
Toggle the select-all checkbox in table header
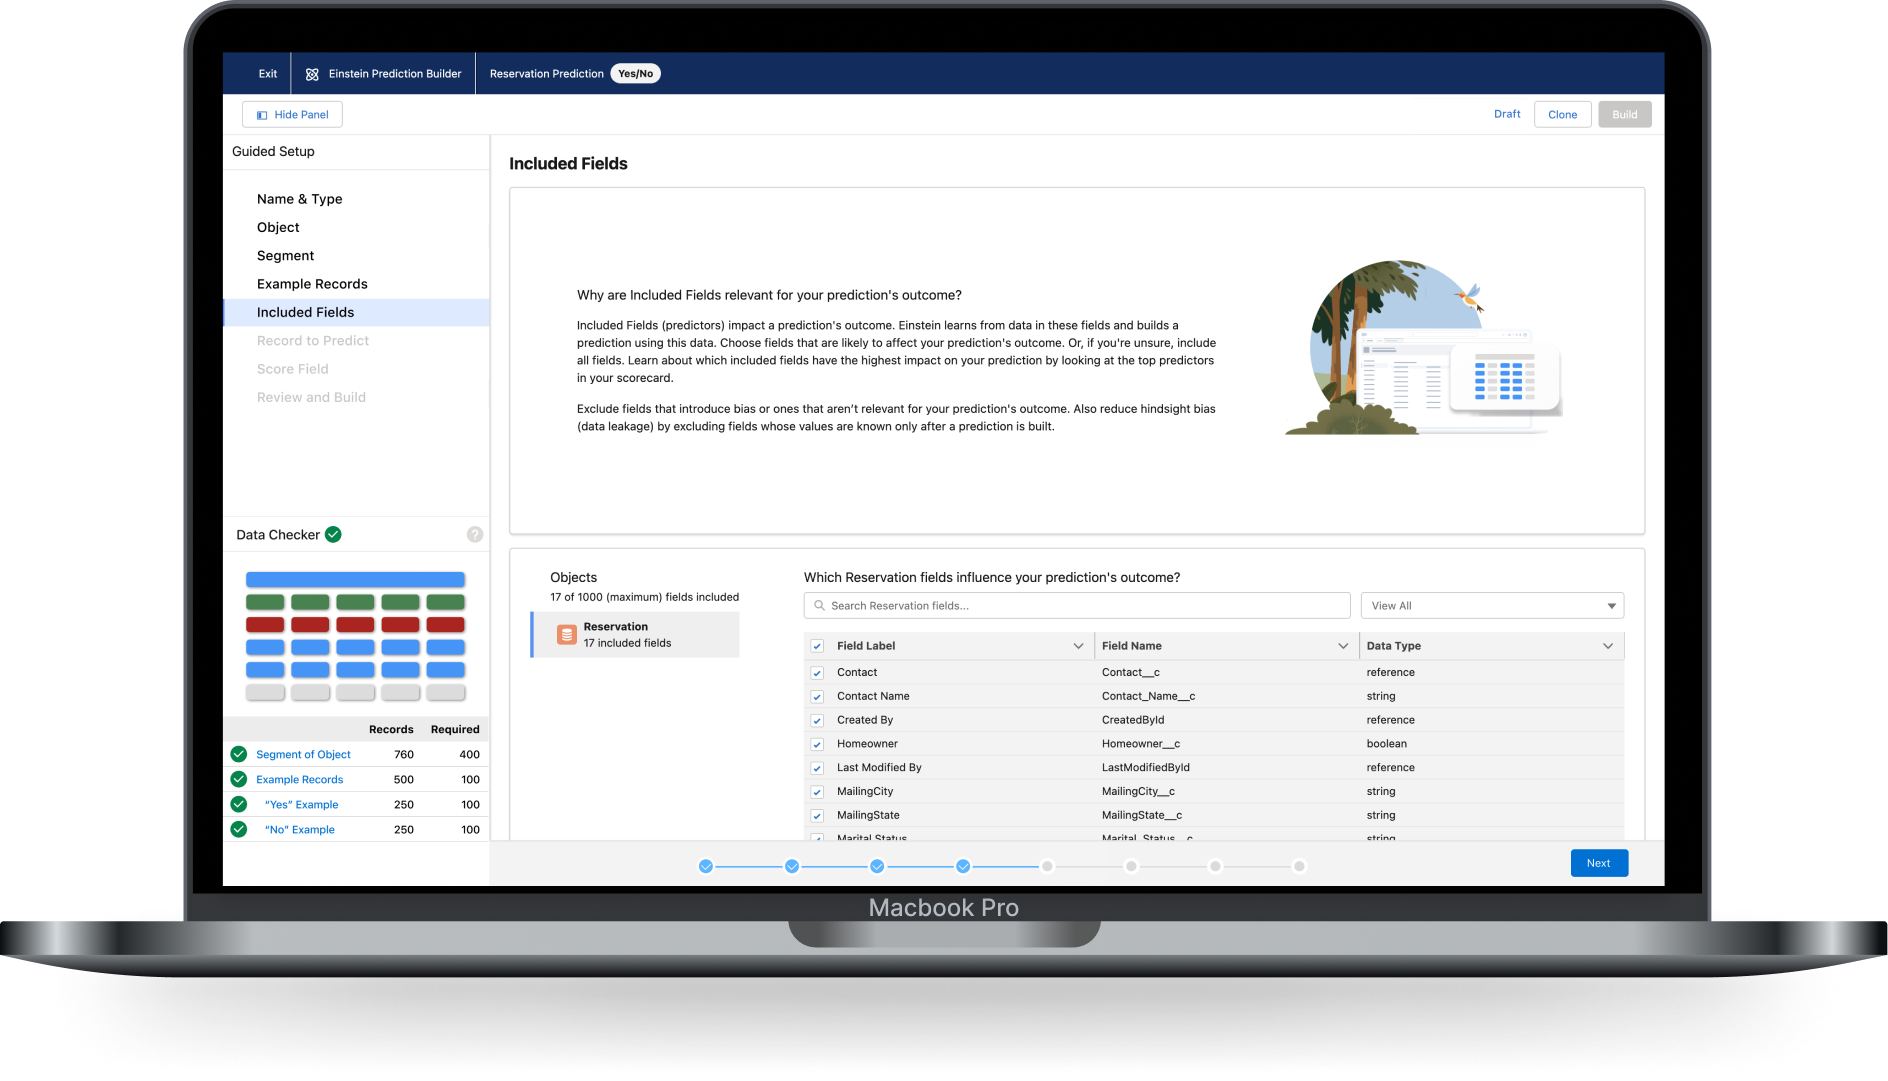[x=817, y=646]
